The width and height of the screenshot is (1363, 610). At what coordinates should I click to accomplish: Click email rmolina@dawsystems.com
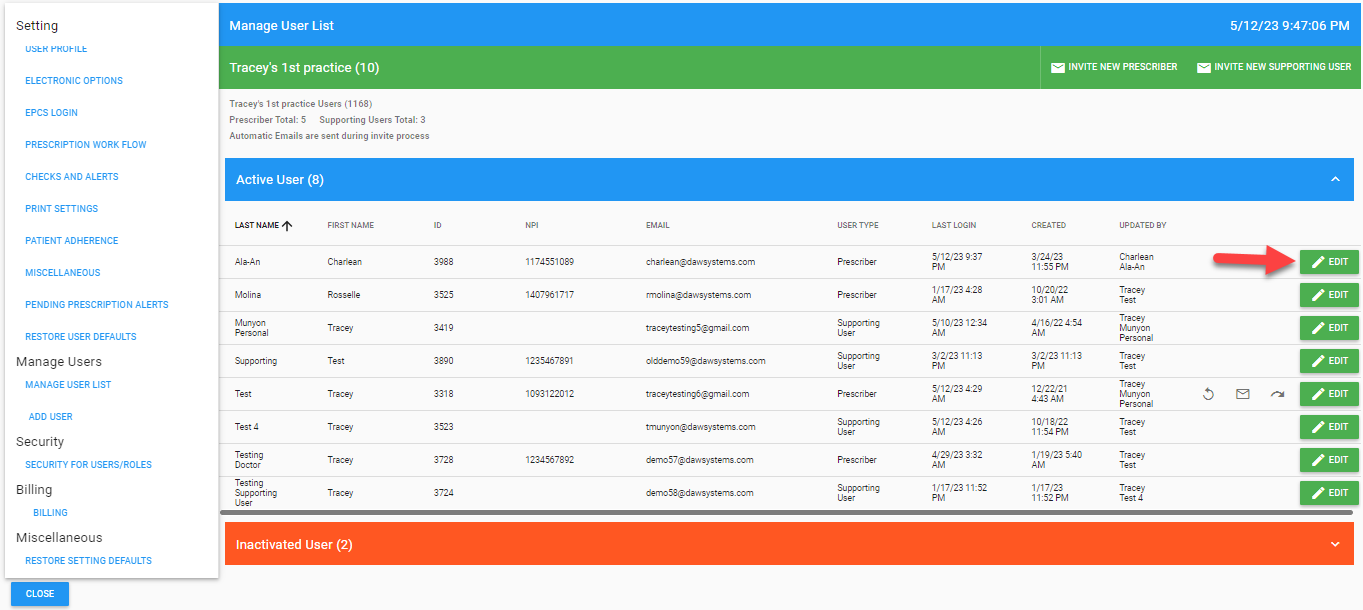[698, 295]
